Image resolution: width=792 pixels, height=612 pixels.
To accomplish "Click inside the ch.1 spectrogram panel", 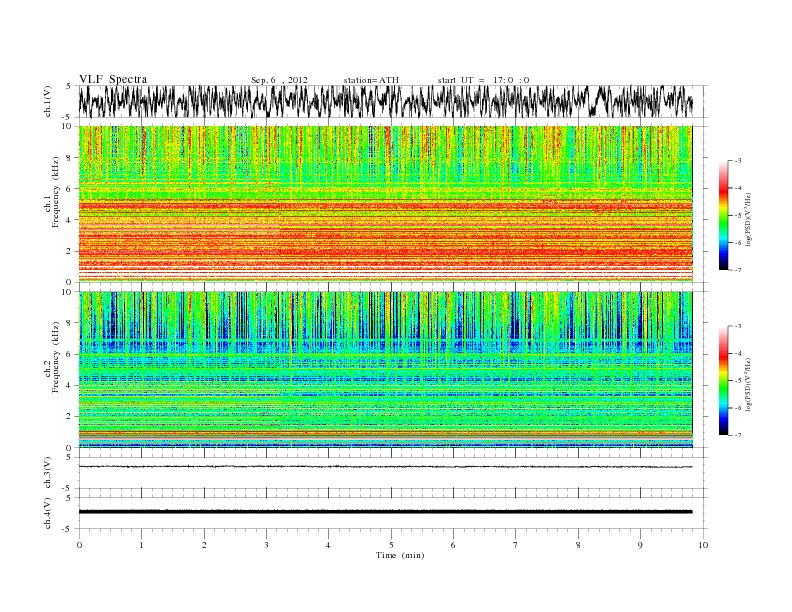I will pos(385,204).
